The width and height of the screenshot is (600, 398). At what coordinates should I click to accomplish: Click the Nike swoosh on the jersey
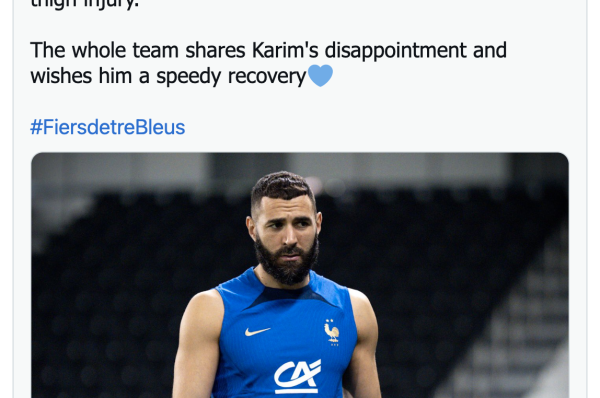pos(257,331)
